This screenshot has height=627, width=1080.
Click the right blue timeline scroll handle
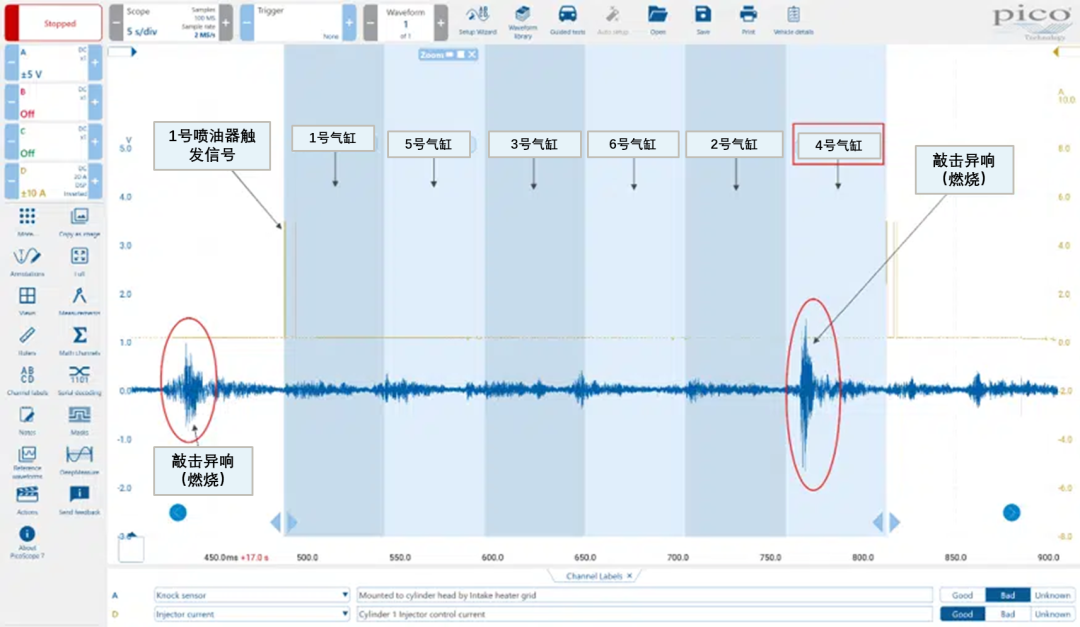point(1011,512)
